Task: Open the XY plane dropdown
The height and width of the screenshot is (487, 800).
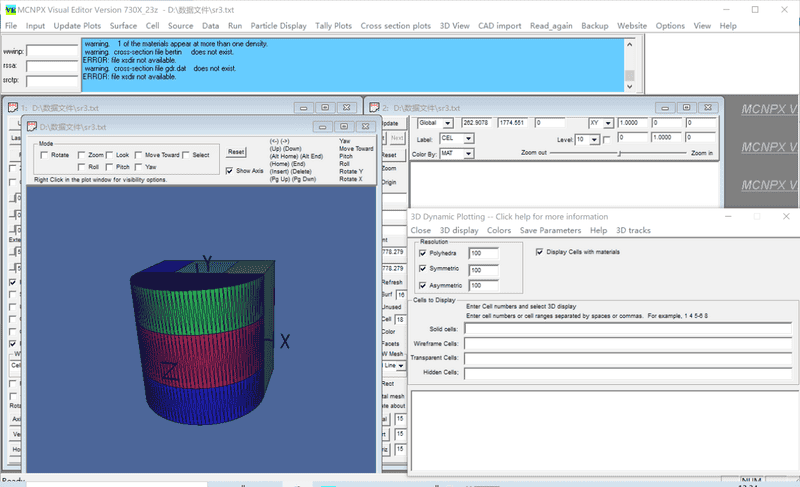Action: tap(607, 123)
